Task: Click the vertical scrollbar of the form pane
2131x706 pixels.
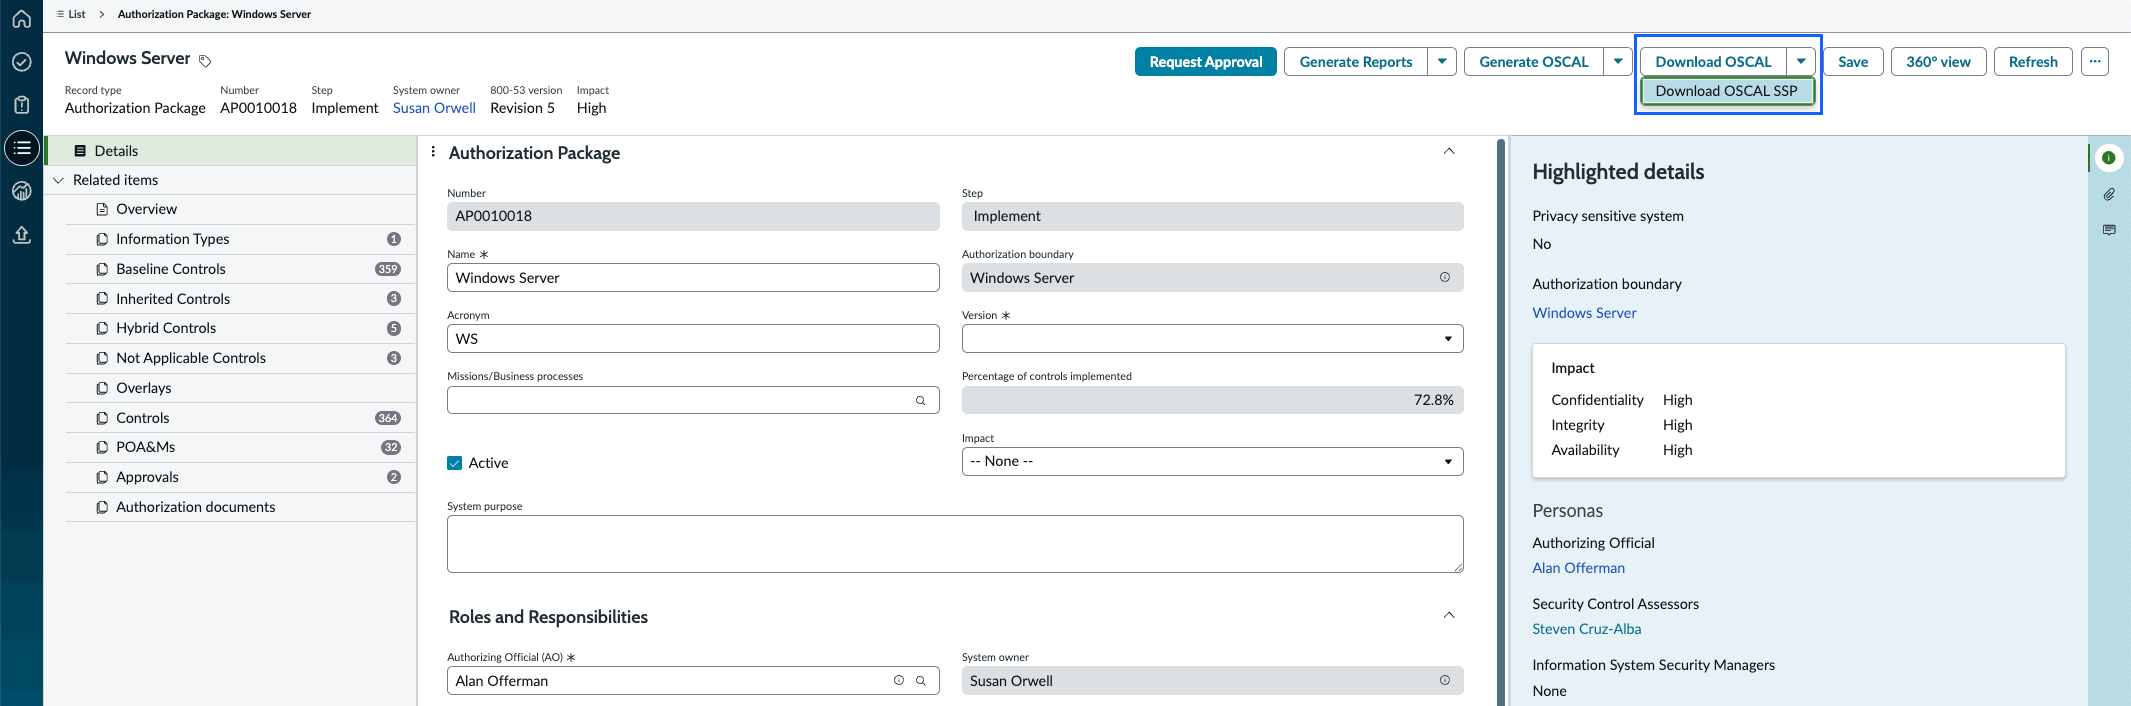Action: pos(1500,420)
